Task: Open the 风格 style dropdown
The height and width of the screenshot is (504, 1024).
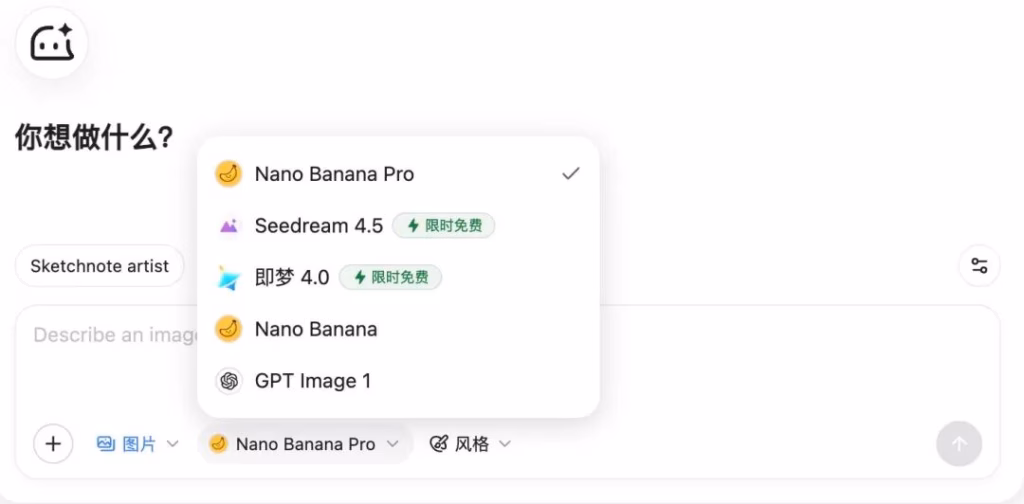Action: 470,444
